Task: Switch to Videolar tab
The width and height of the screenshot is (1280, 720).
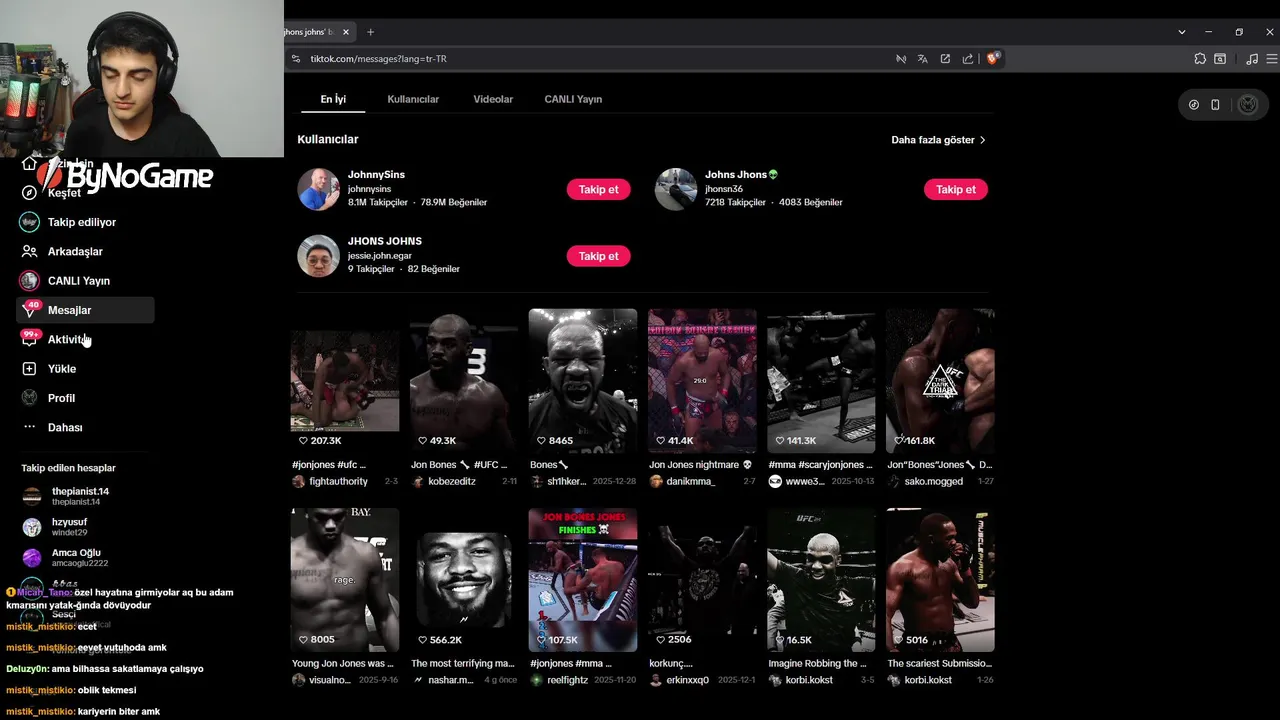Action: [493, 99]
